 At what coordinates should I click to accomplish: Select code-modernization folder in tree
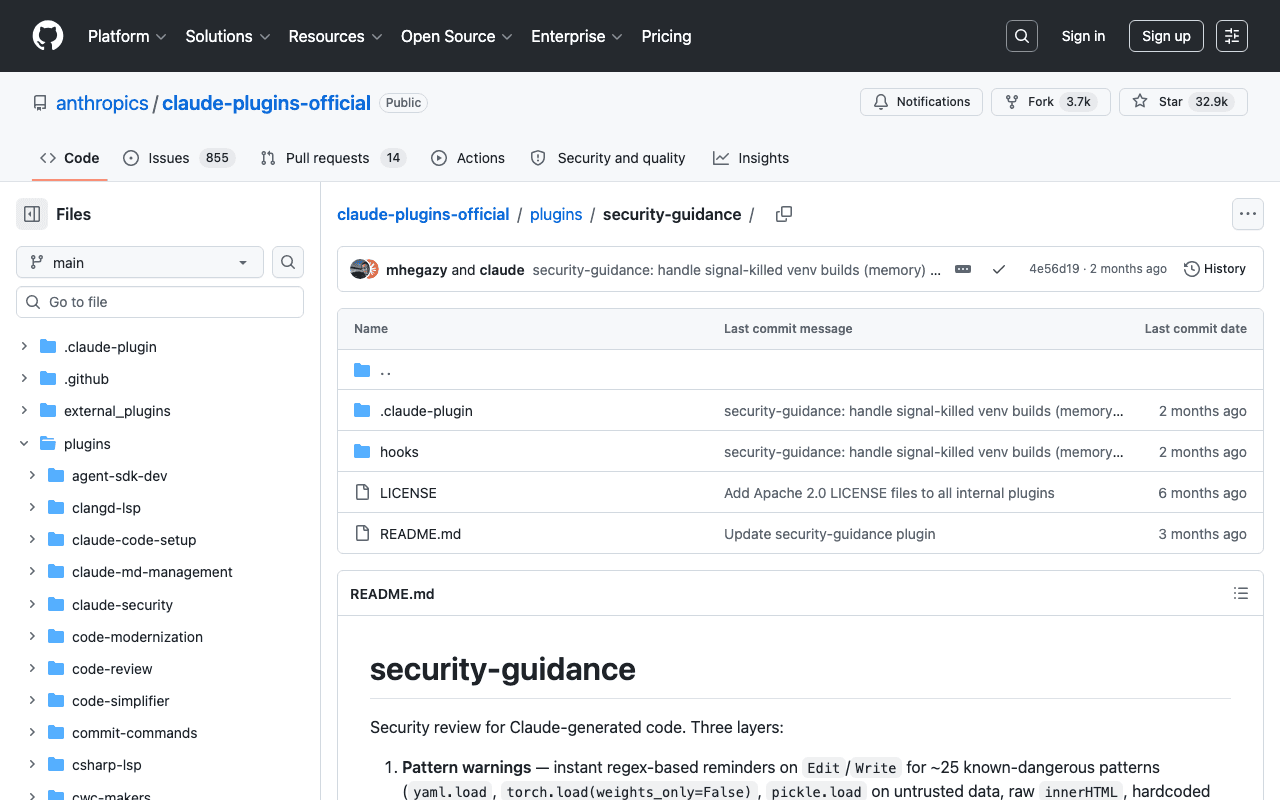click(x=137, y=637)
